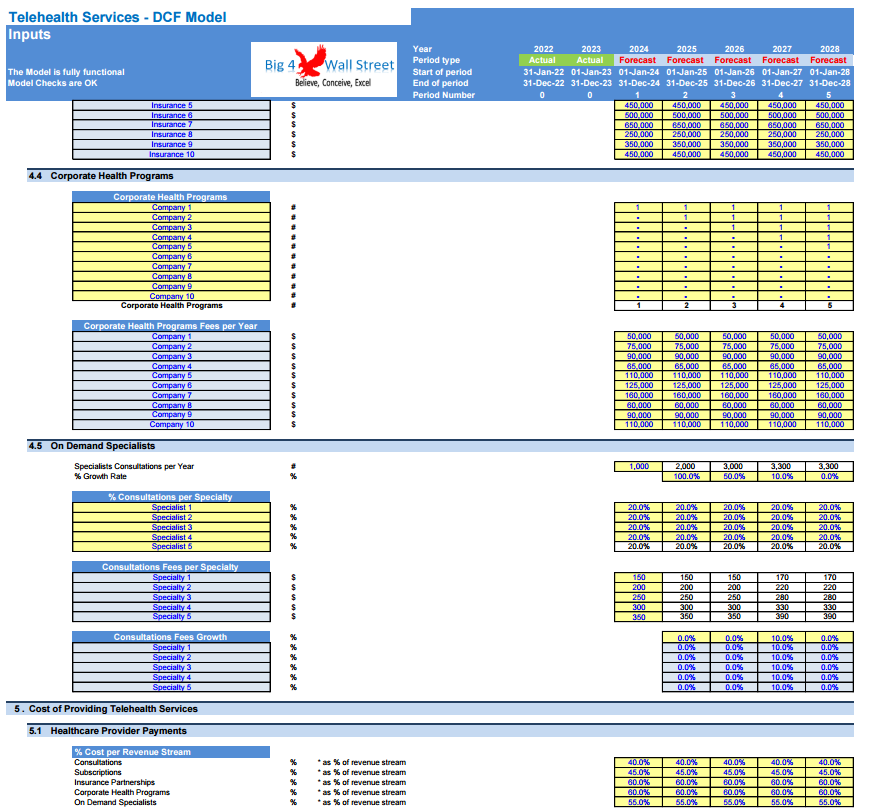Select the Company 1 count cell for 2024
The height and width of the screenshot is (812, 871).
coord(638,207)
